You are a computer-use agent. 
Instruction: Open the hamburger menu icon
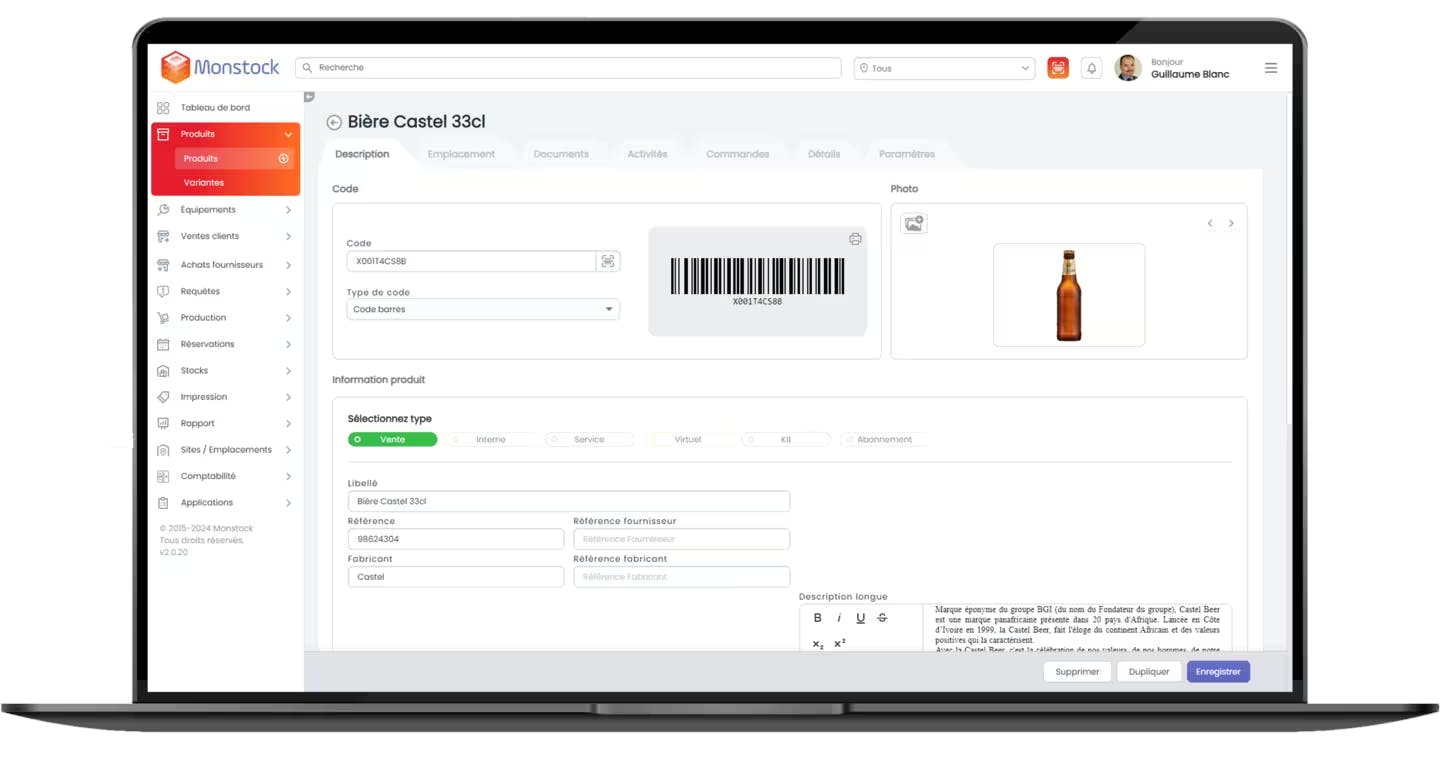click(1271, 68)
